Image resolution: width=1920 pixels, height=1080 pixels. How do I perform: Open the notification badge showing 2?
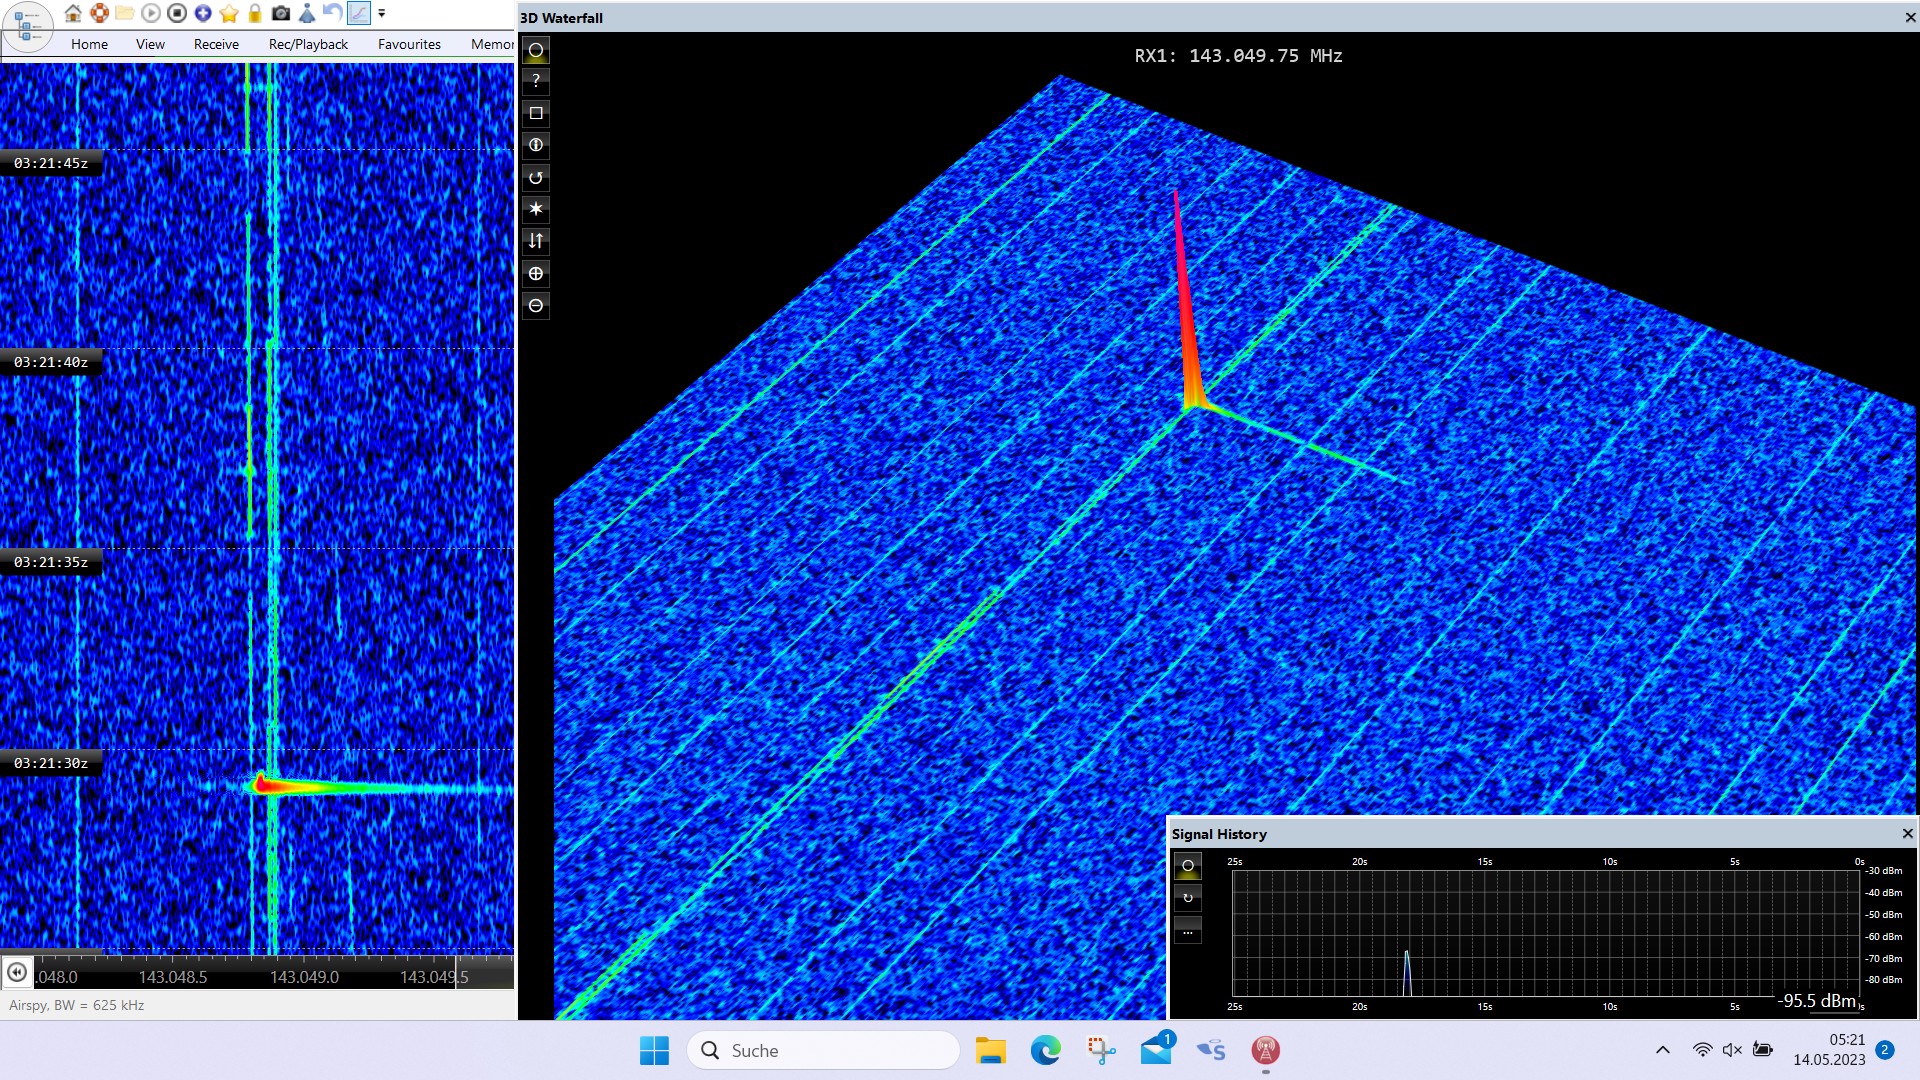[1885, 1050]
